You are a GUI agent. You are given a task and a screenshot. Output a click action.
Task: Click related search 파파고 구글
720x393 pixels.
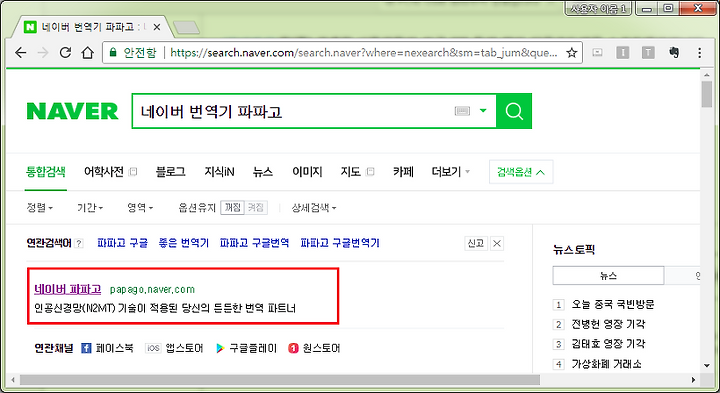(123, 243)
